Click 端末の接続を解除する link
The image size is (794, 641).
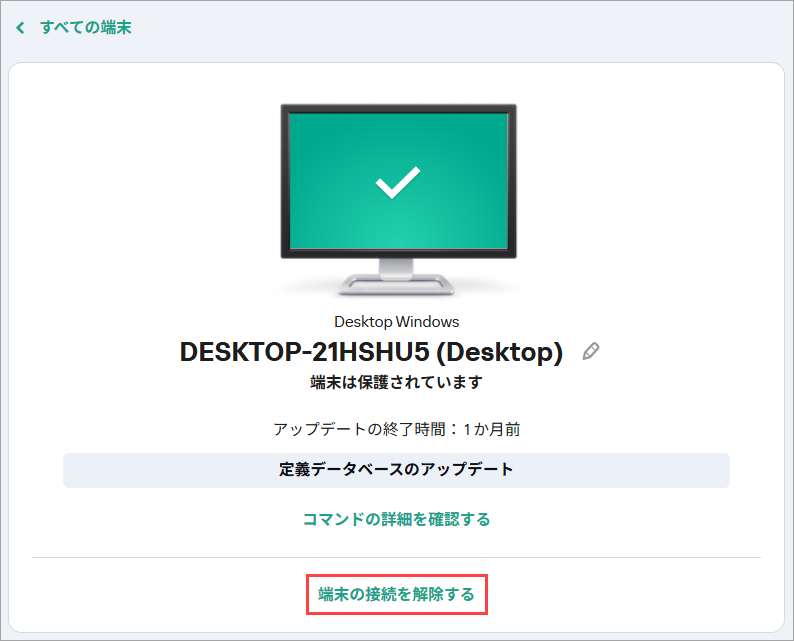coord(396,594)
